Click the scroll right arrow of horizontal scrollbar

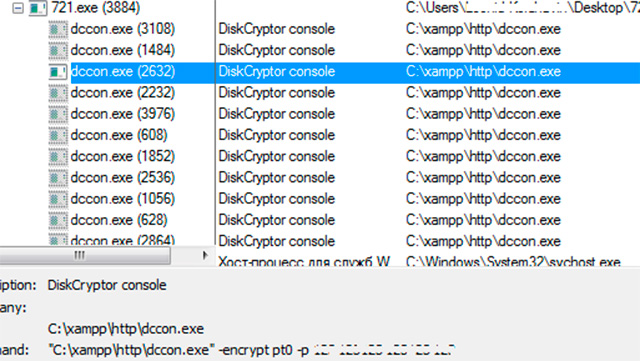coord(205,256)
